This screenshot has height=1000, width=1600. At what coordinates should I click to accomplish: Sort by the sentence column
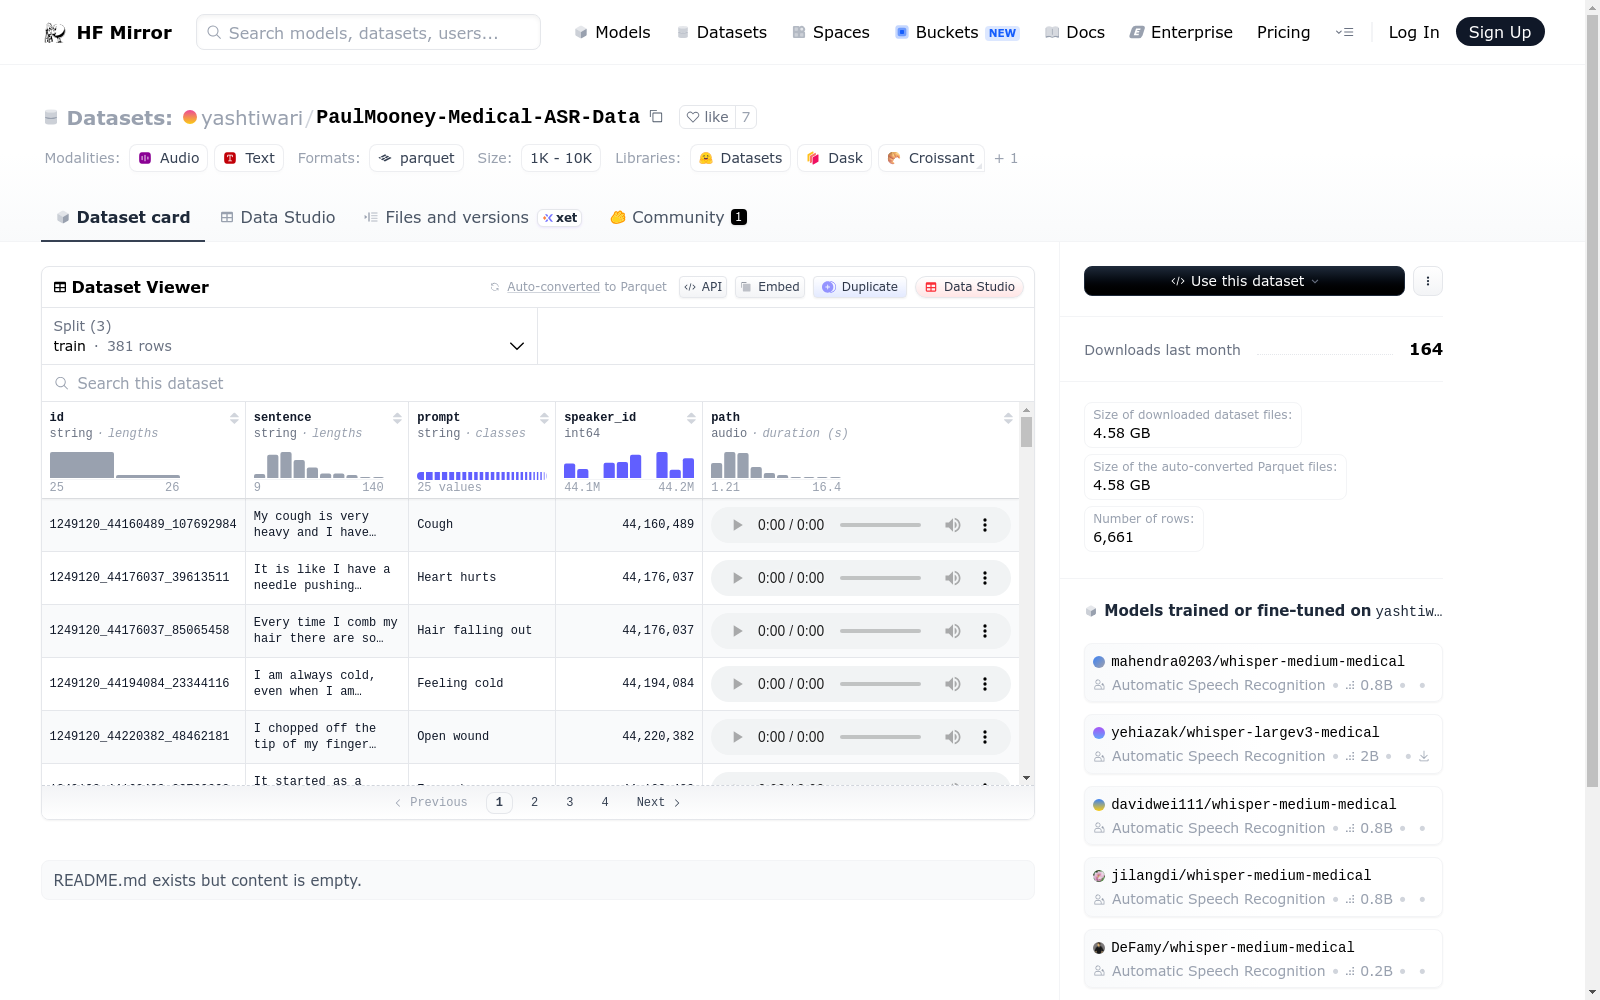click(x=397, y=418)
